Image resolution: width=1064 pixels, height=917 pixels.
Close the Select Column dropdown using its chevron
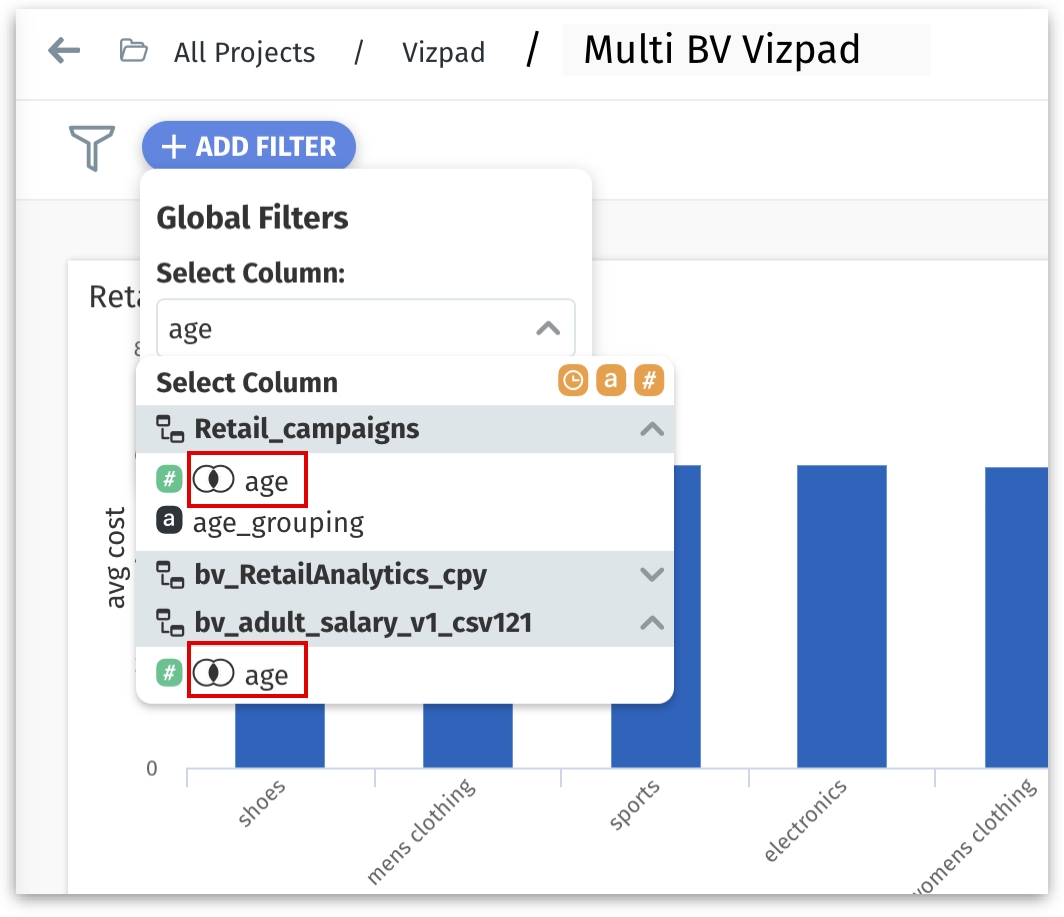coord(548,328)
